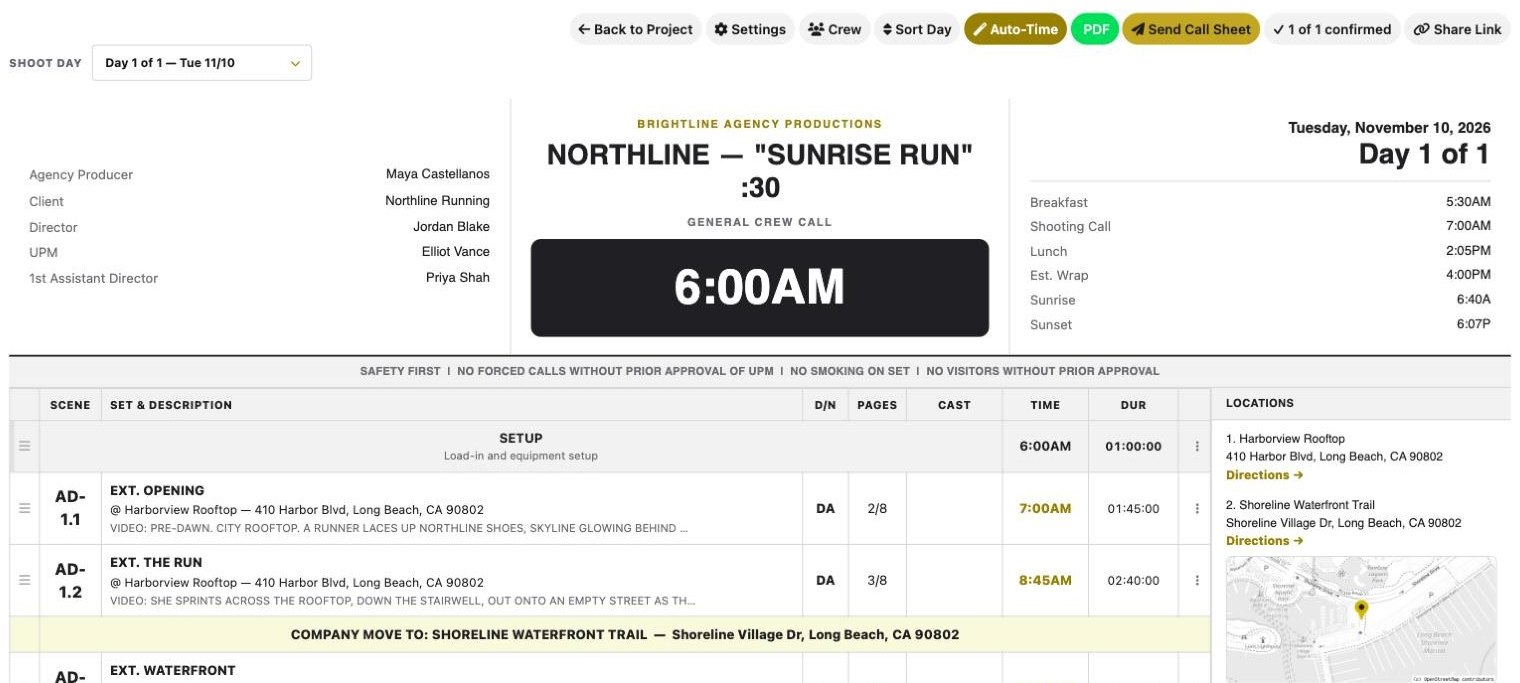This screenshot has height=683, width=1520.
Task: Click the 3/8 pages cell
Action: 877,581
